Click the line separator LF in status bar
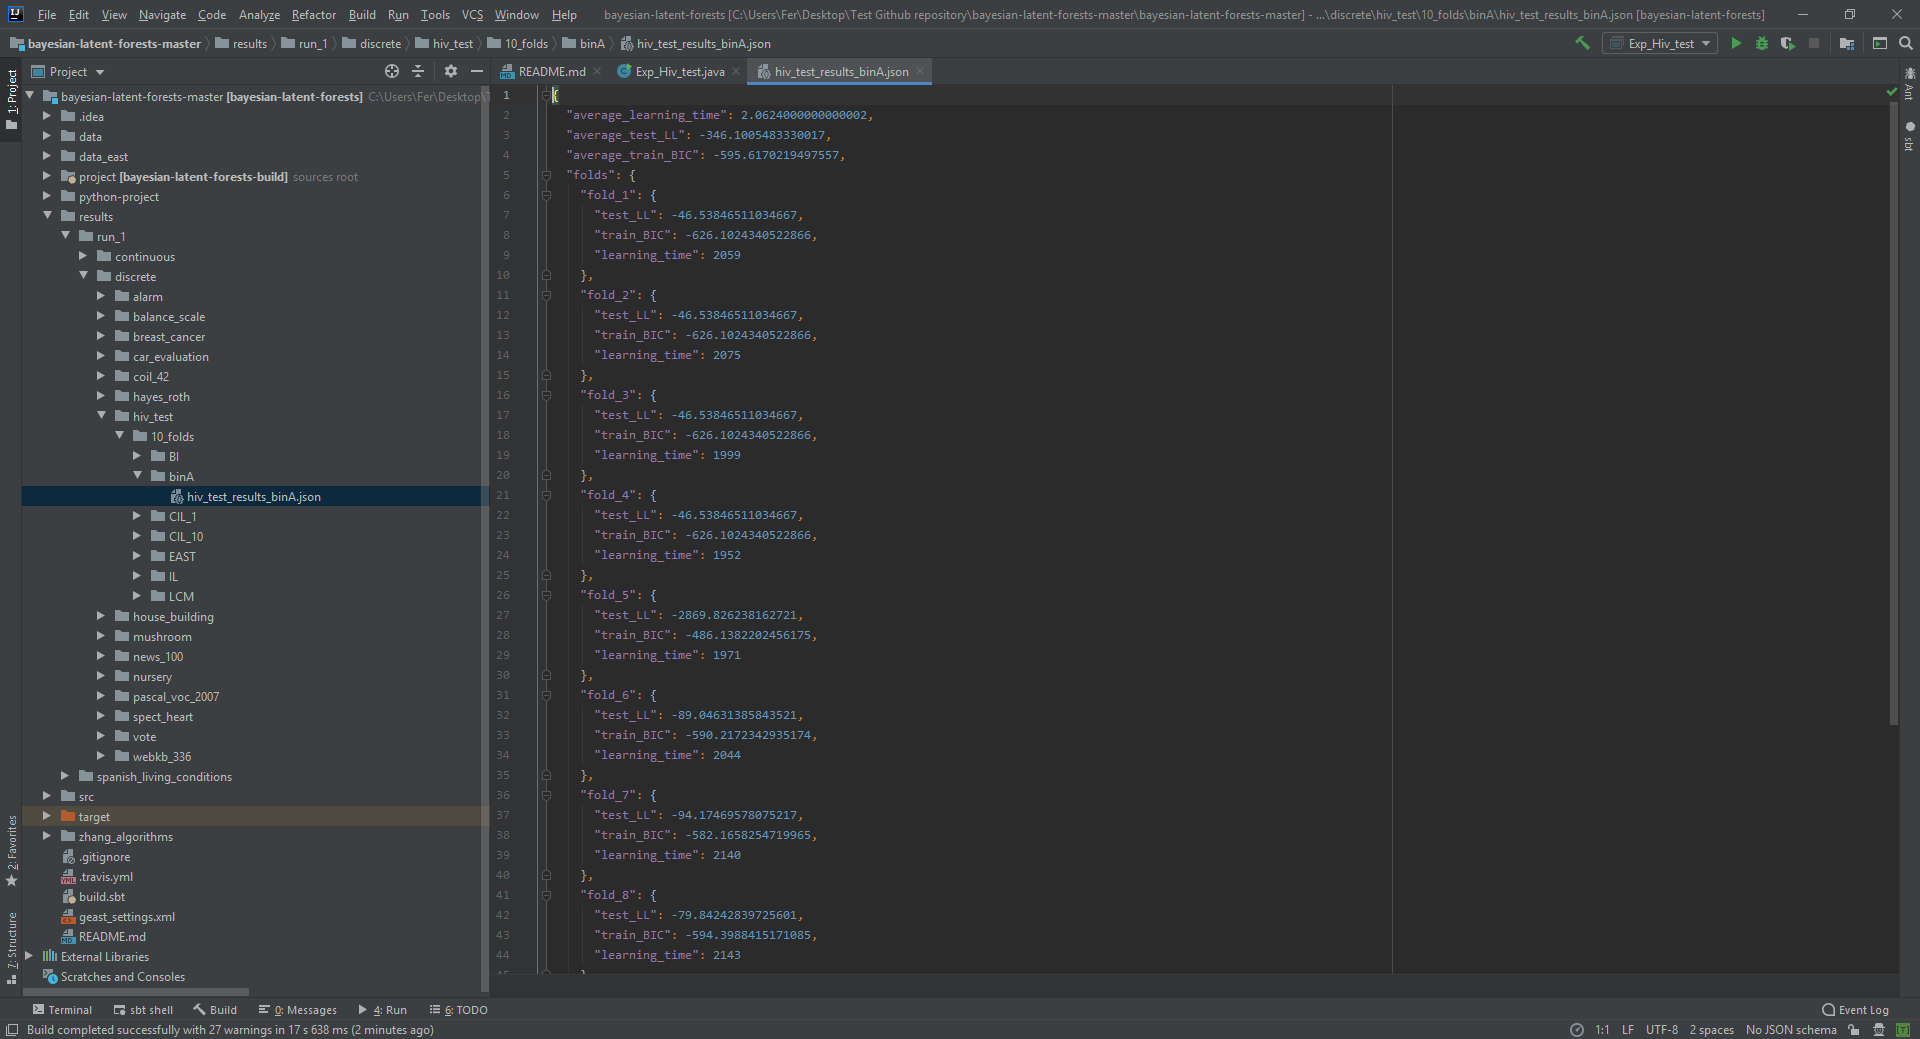 (x=1628, y=1030)
